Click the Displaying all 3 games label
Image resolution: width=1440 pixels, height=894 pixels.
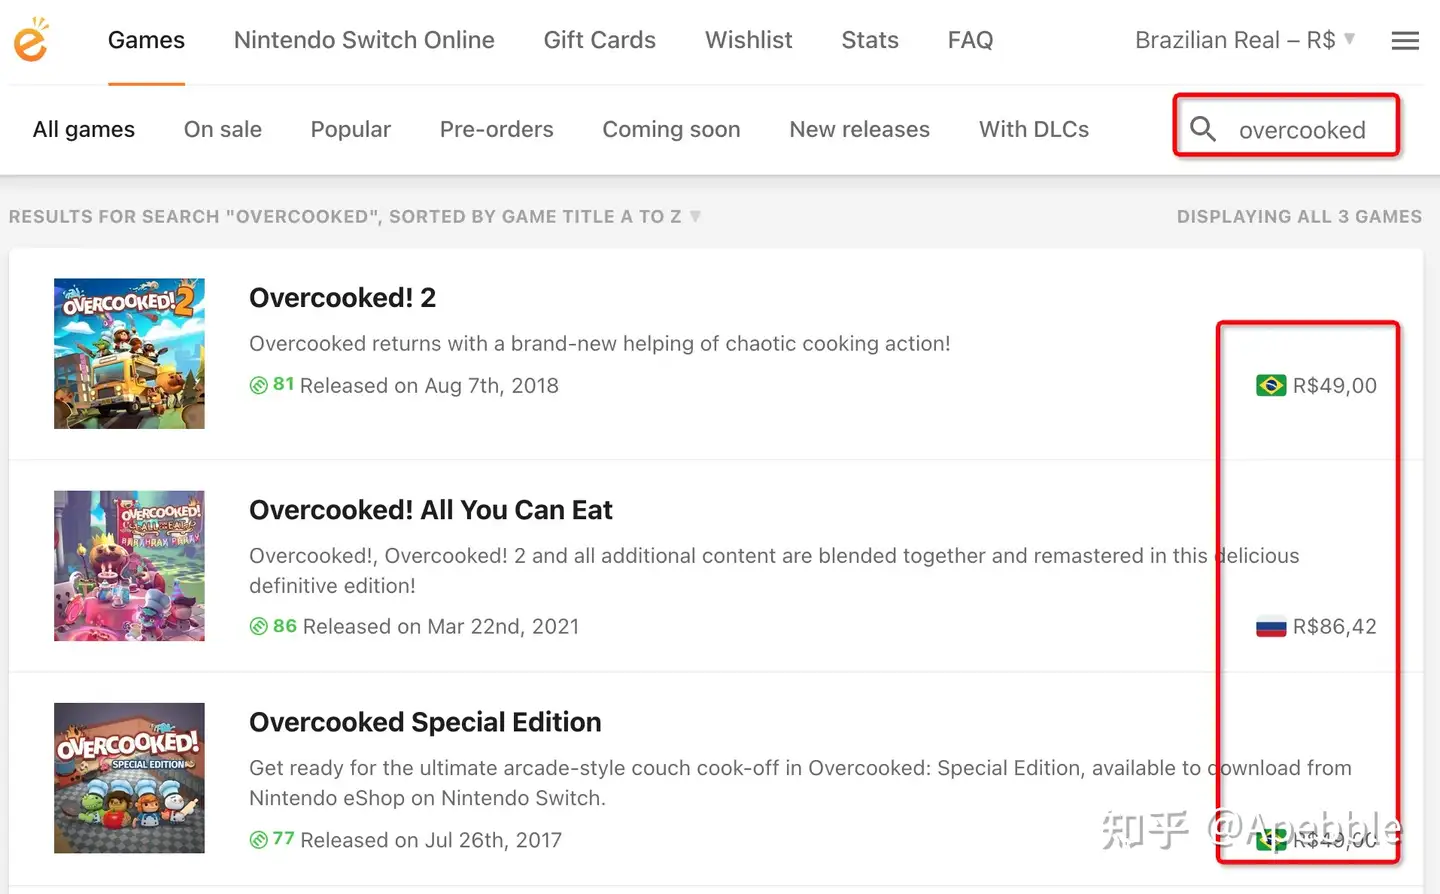tap(1299, 216)
